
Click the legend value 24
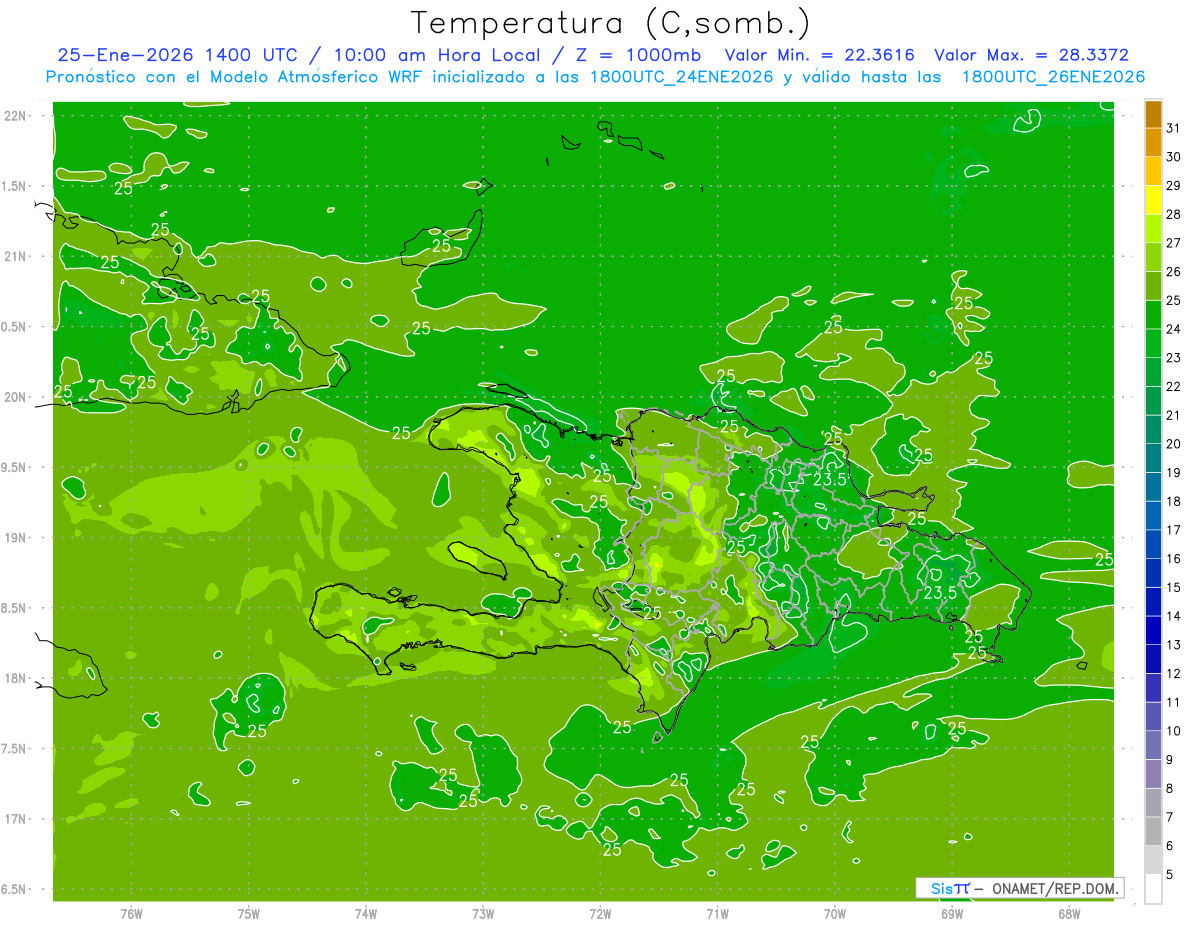(x=1173, y=329)
